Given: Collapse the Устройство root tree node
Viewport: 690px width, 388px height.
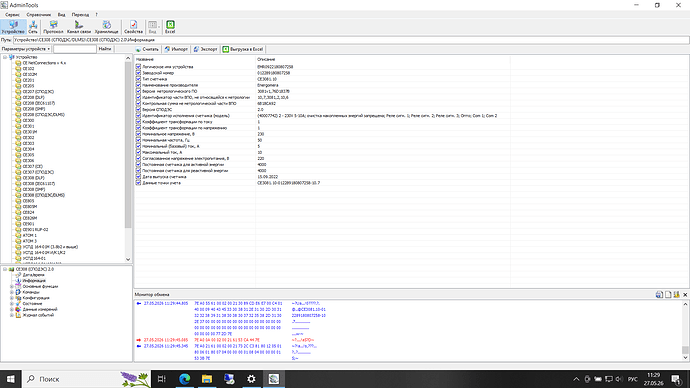Looking at the screenshot, I should click(5, 57).
